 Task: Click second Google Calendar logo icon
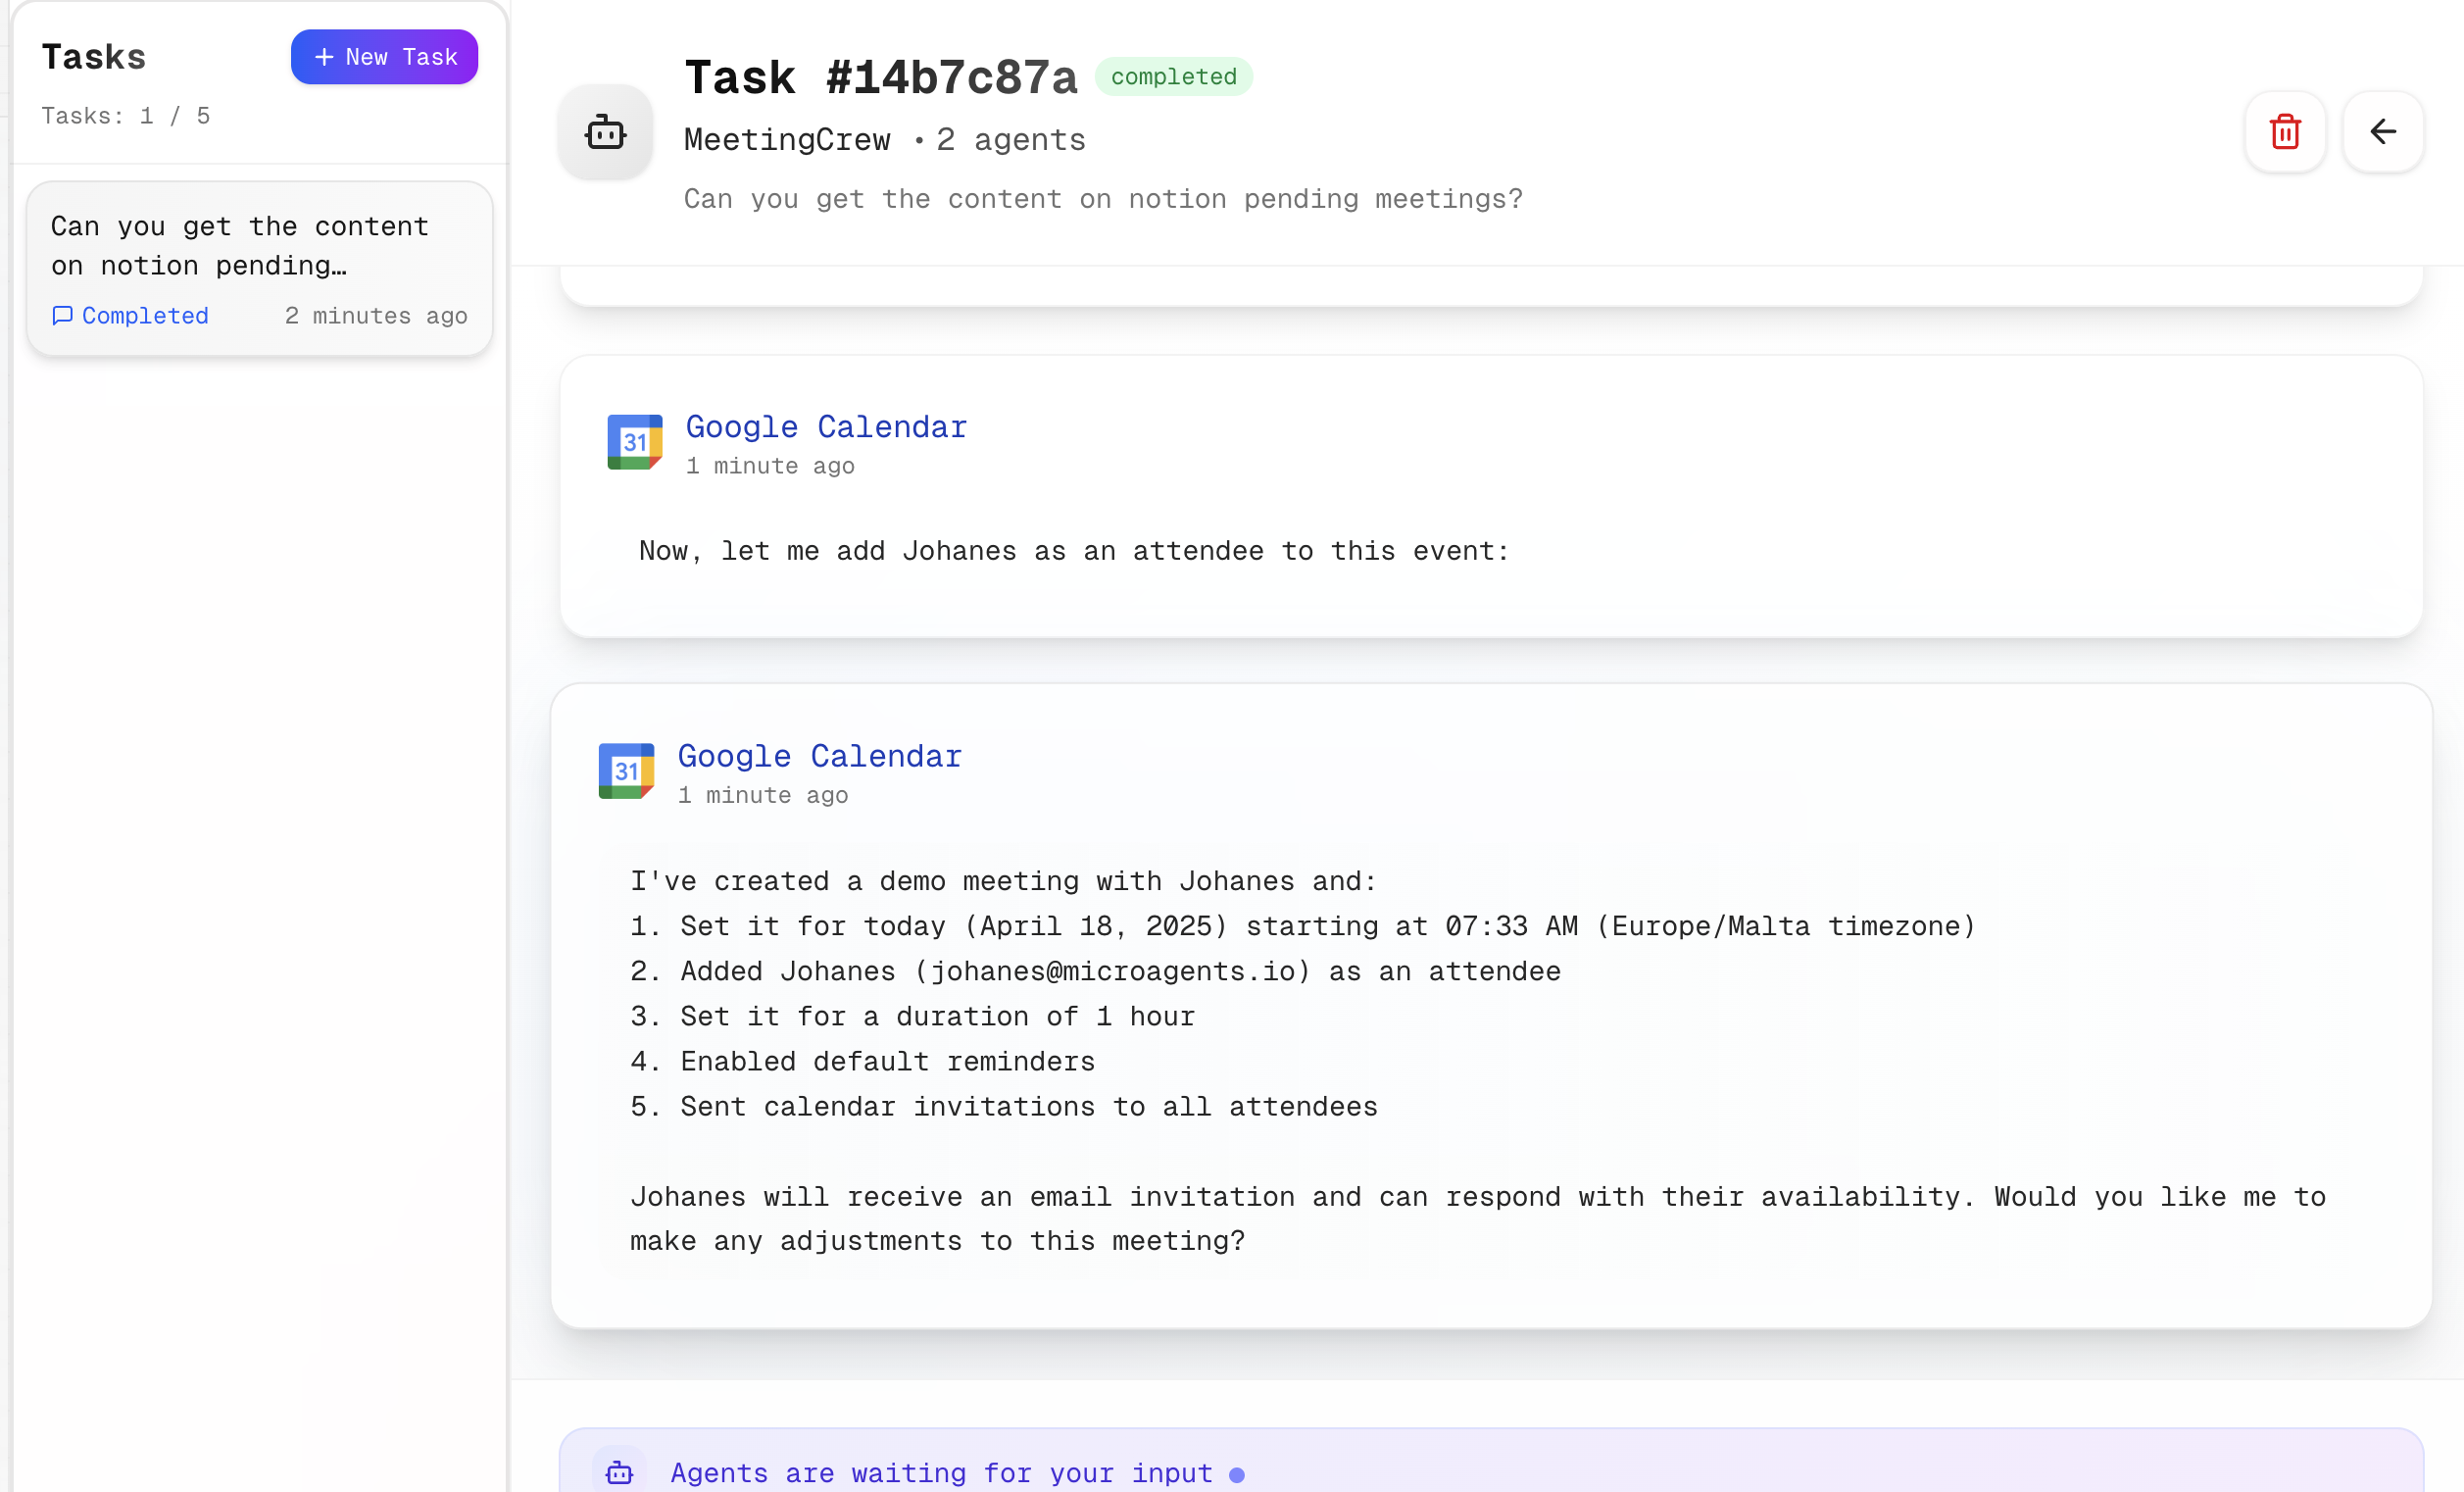coord(626,771)
